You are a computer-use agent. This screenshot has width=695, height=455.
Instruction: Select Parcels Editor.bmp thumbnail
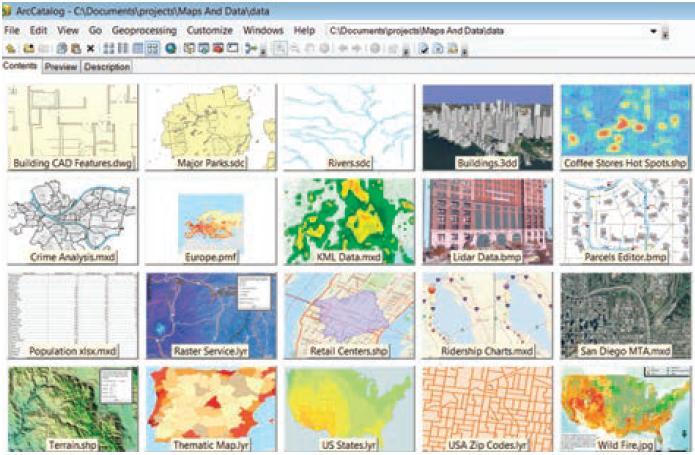tap(625, 222)
